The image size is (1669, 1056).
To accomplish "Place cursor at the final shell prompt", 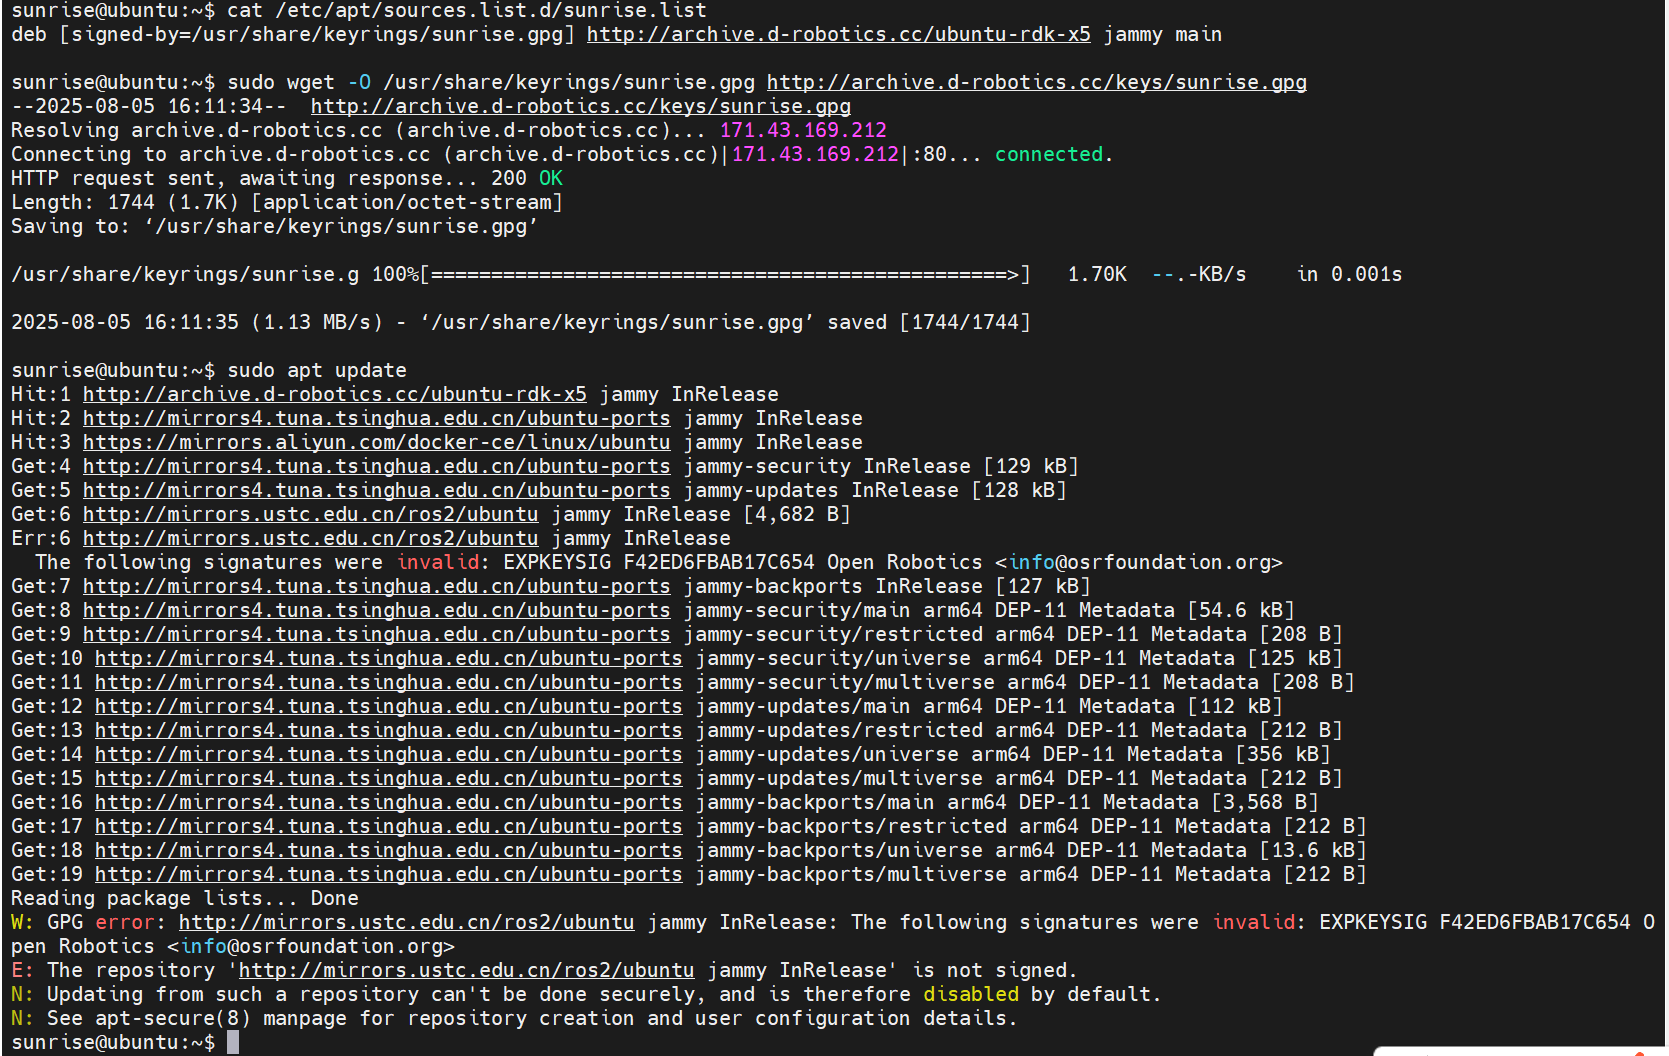I will 233,1043.
